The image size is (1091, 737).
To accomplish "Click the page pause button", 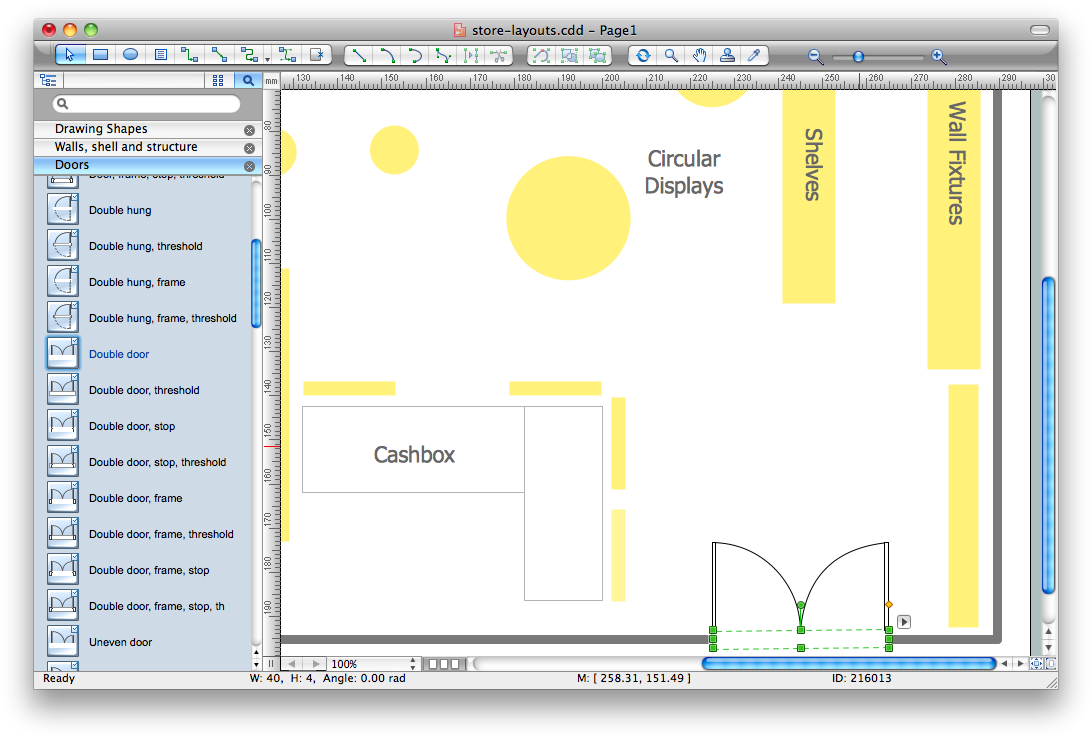I will tap(271, 664).
